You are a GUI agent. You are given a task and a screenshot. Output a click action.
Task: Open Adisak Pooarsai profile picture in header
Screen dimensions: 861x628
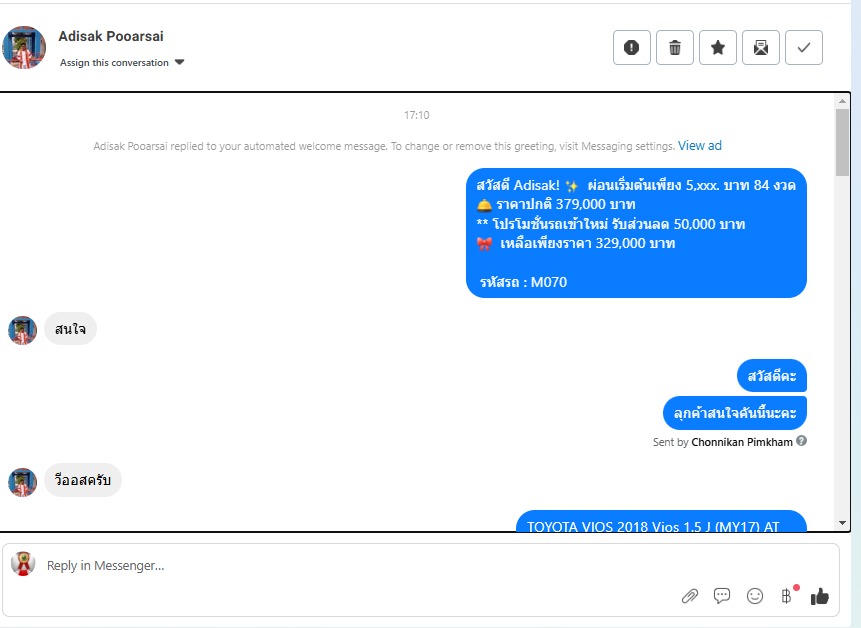24,47
